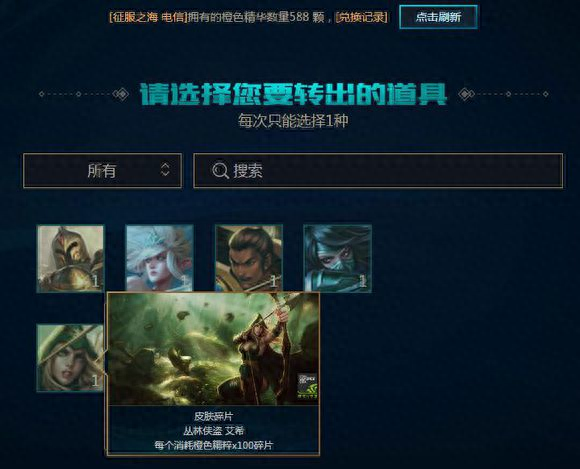This screenshot has height=469, width=580.
Task: Click the 点击刷新 refresh button
Action: (x=438, y=17)
